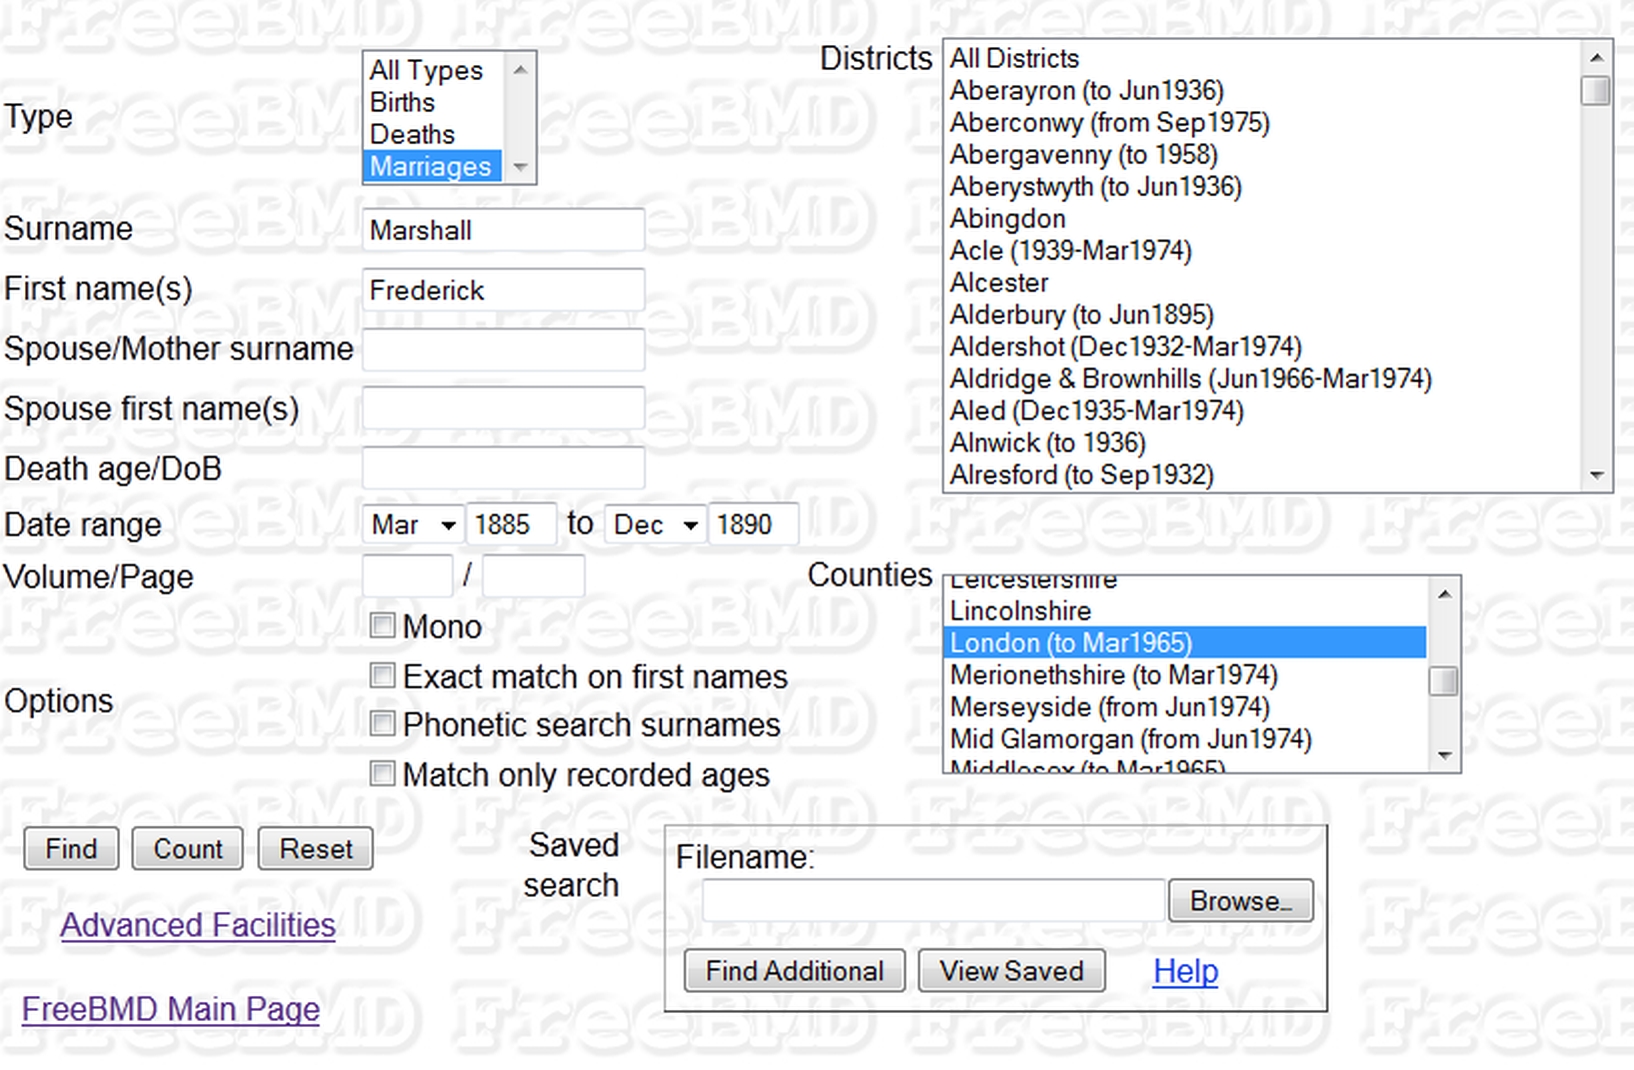Enable Phonetic search surnames option
Screen dimensions: 1634x1070
click(382, 724)
